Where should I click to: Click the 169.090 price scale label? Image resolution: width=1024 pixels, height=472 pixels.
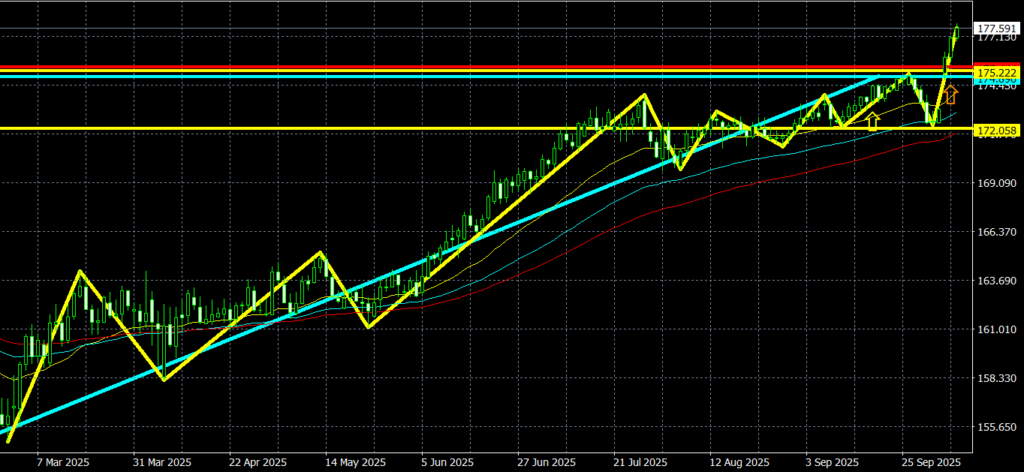coord(997,184)
